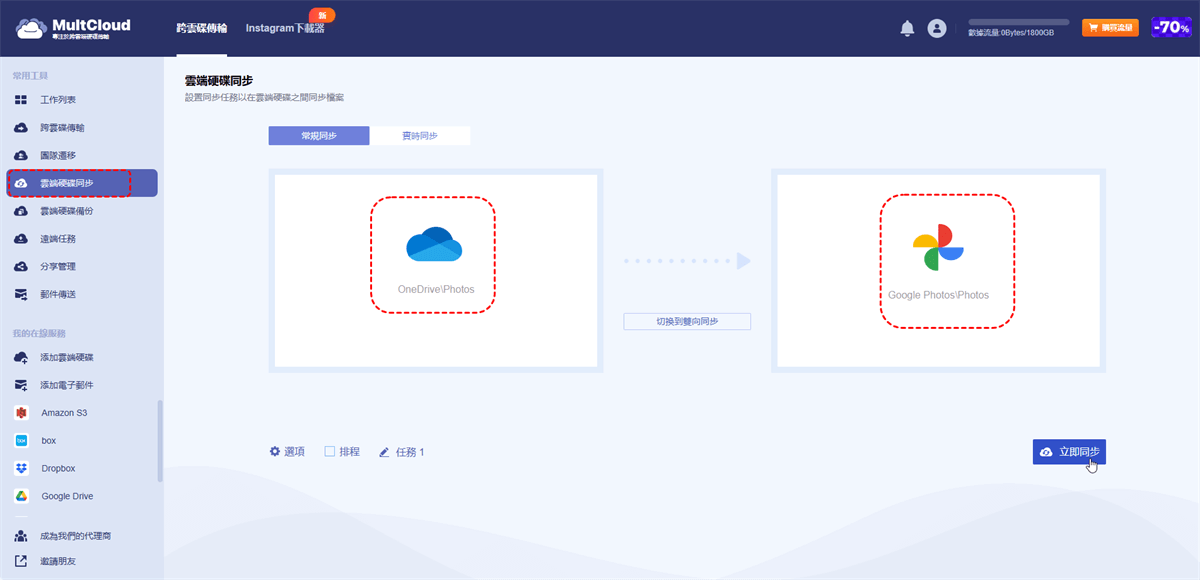Open 選項 settings with gear icon
1200x580 pixels.
(287, 452)
